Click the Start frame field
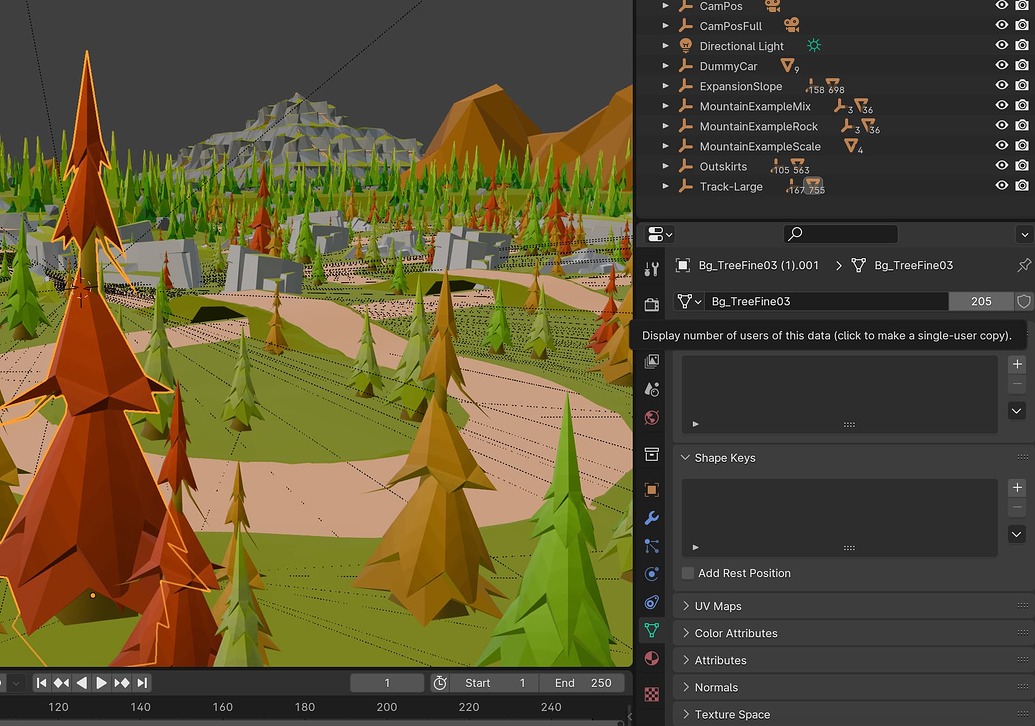This screenshot has width=1035, height=726. (494, 683)
